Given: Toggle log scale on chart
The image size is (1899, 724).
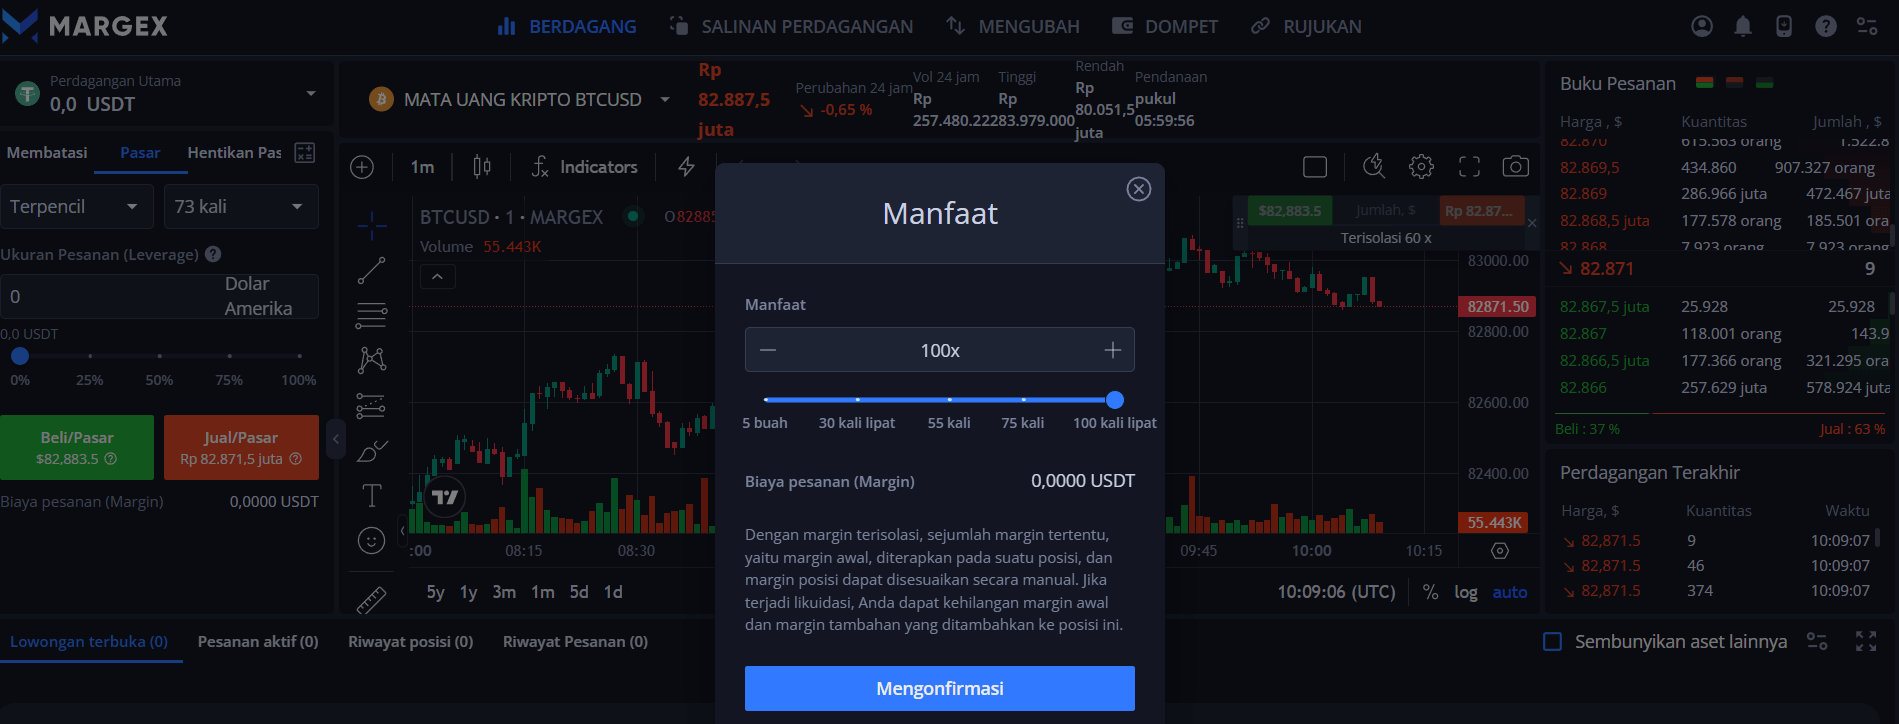Looking at the screenshot, I should (x=1466, y=592).
